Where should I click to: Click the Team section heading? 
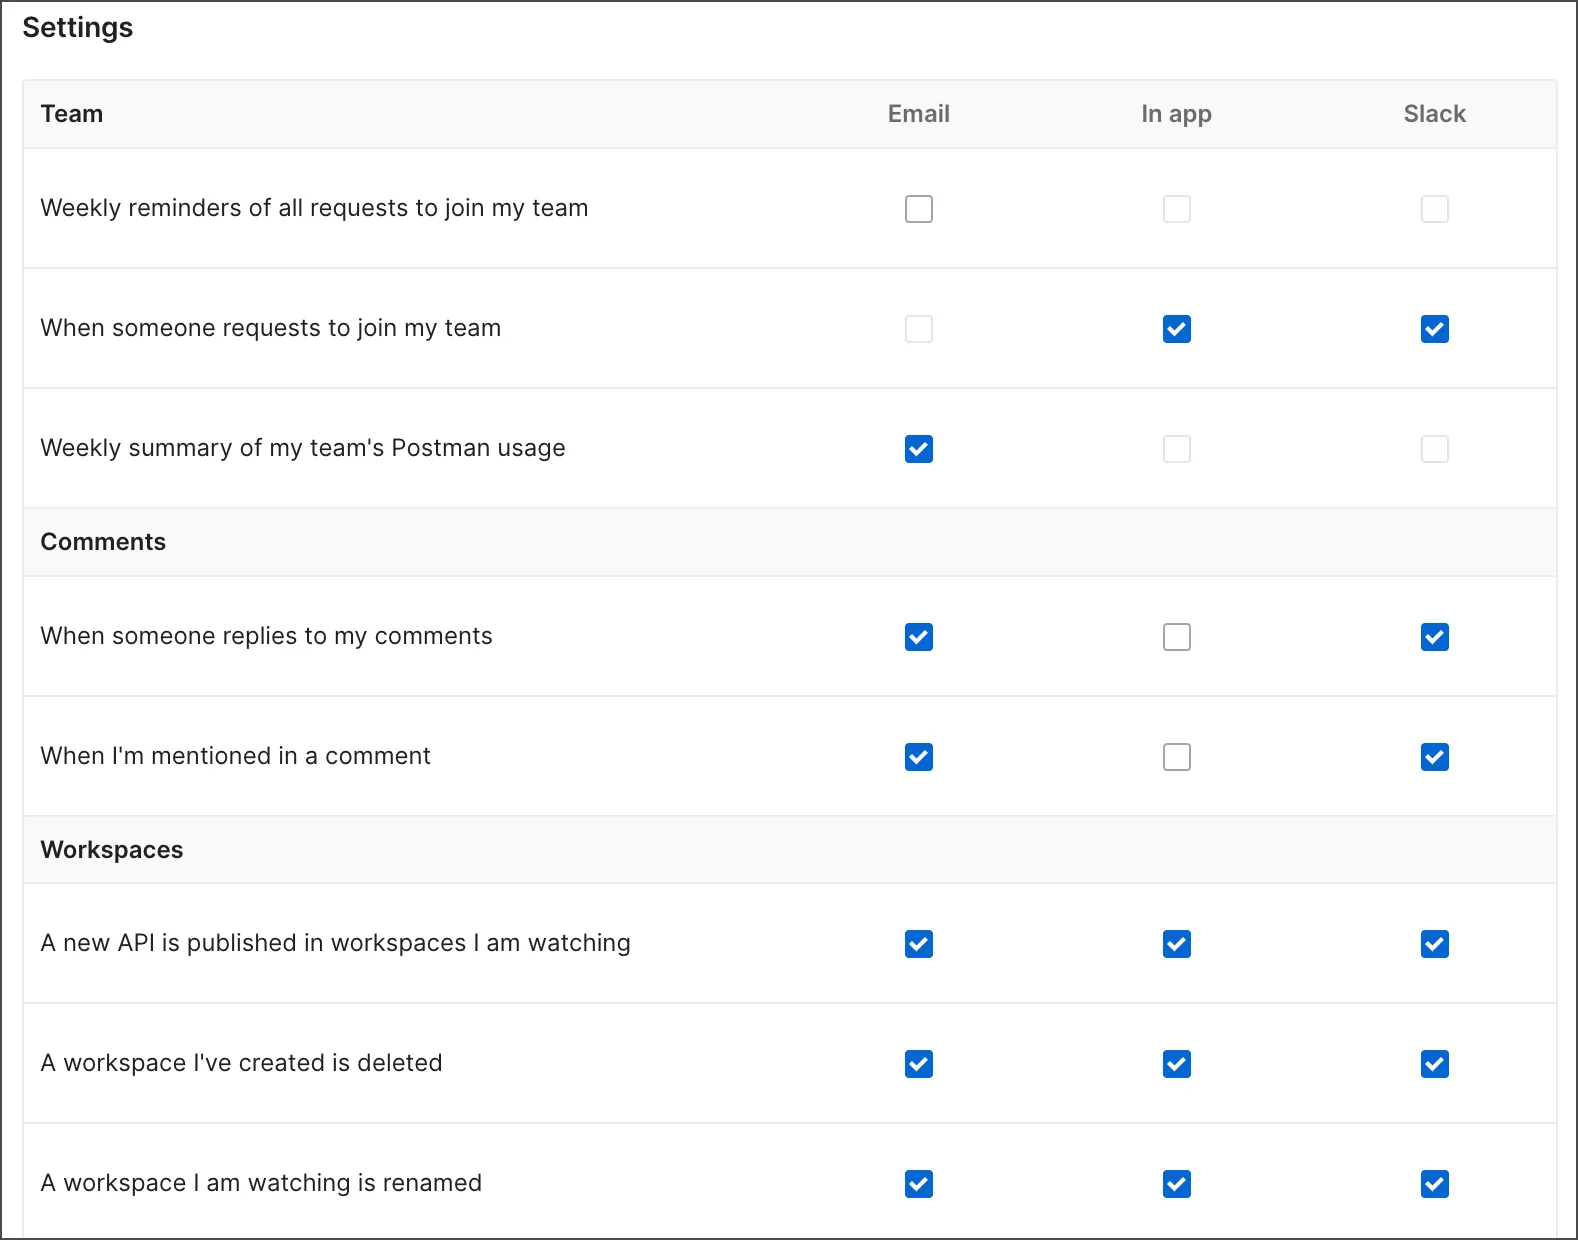pos(72,114)
